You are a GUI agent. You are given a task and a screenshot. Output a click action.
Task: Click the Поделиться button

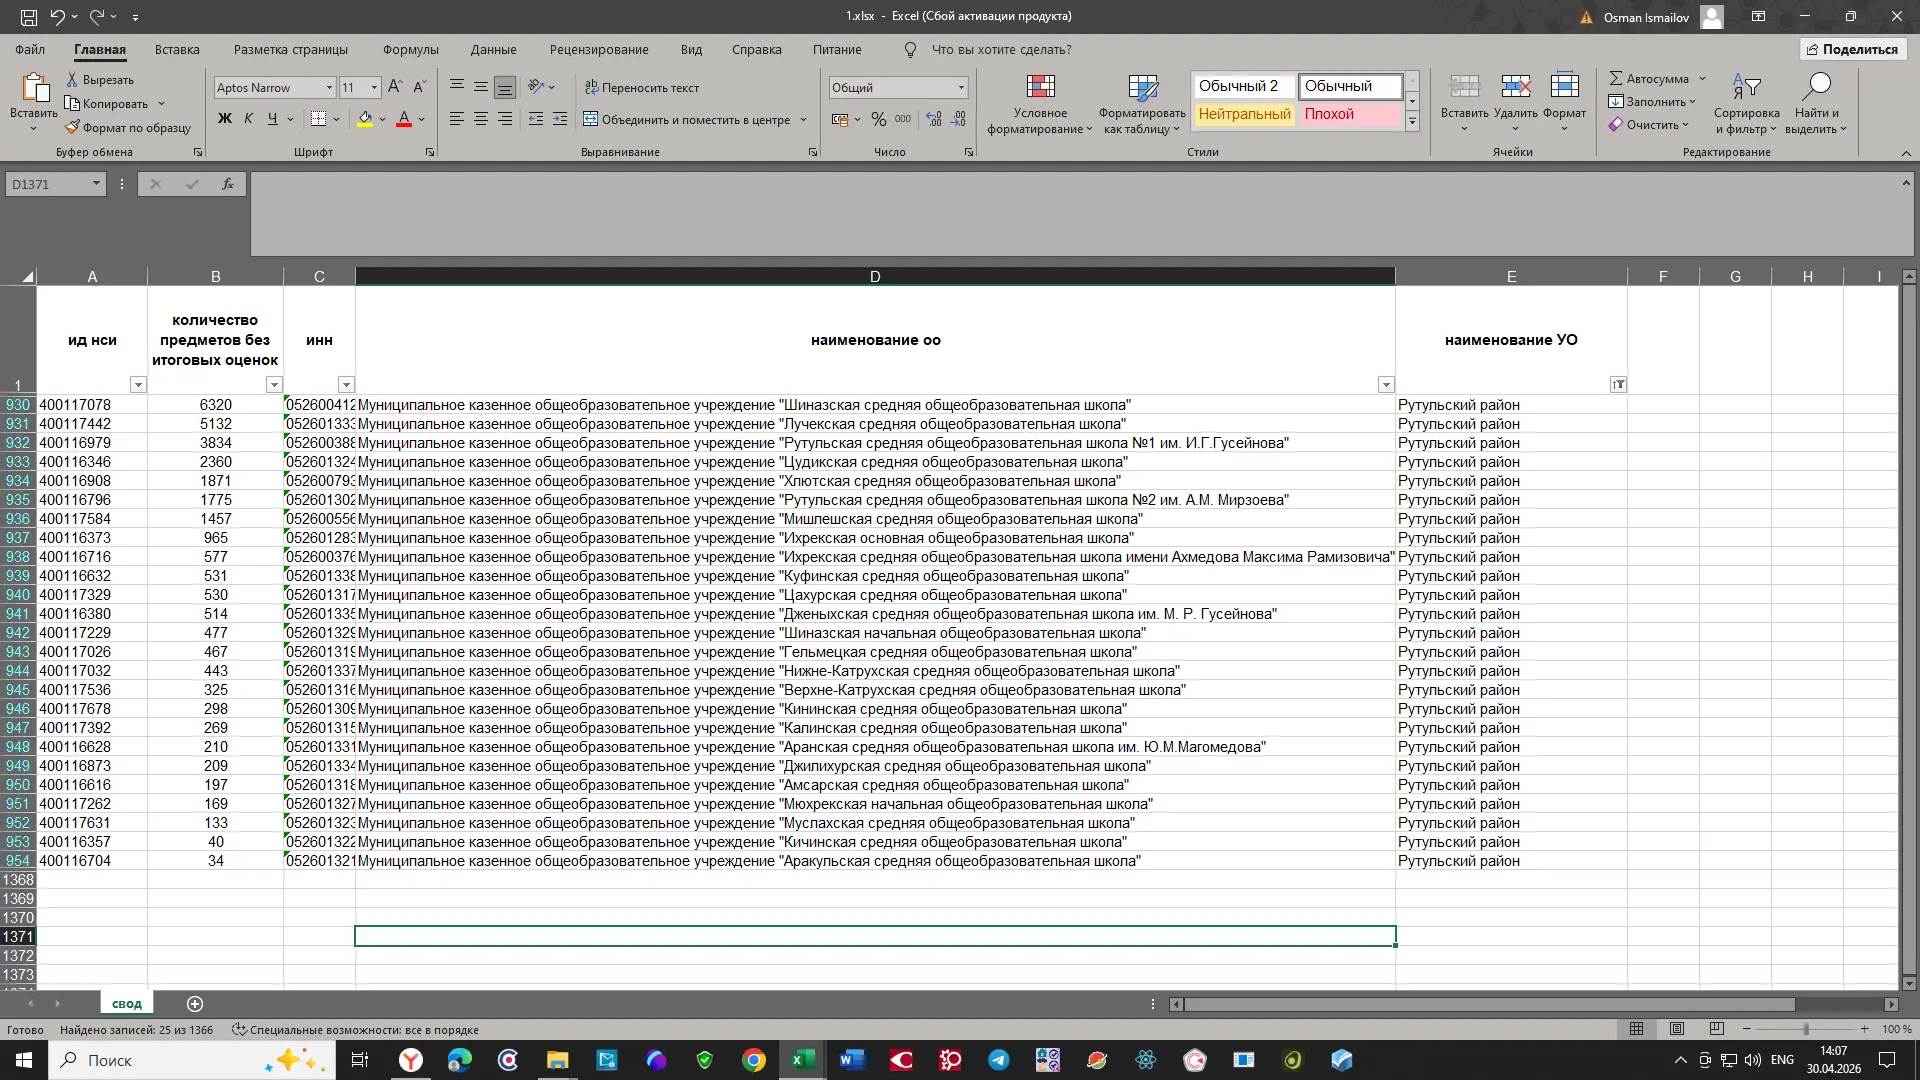point(1853,49)
